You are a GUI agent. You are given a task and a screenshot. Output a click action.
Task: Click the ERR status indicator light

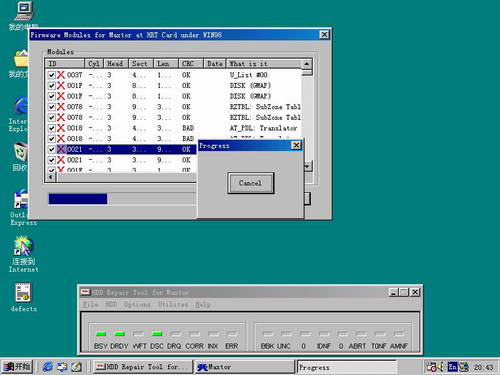[232, 334]
